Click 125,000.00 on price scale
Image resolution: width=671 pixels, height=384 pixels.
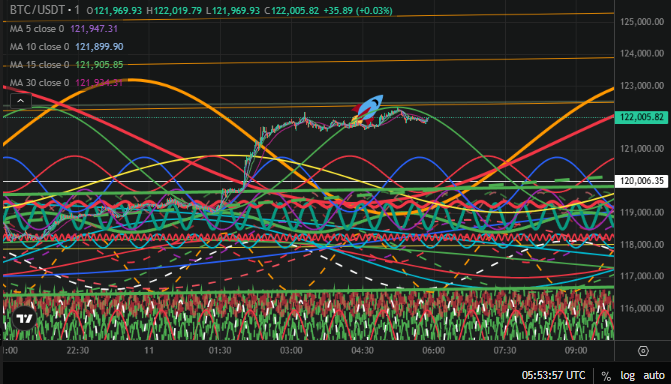click(642, 22)
